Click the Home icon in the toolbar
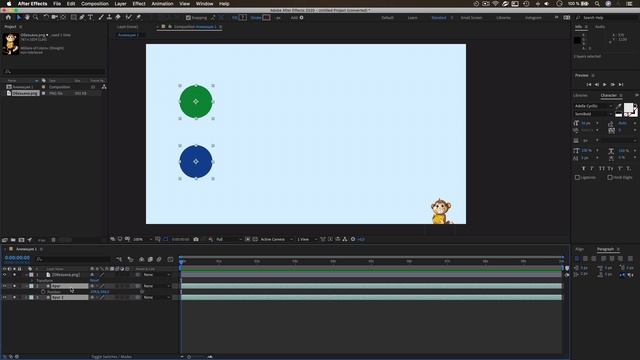Viewport: 640px width, 360px height. tap(8, 18)
